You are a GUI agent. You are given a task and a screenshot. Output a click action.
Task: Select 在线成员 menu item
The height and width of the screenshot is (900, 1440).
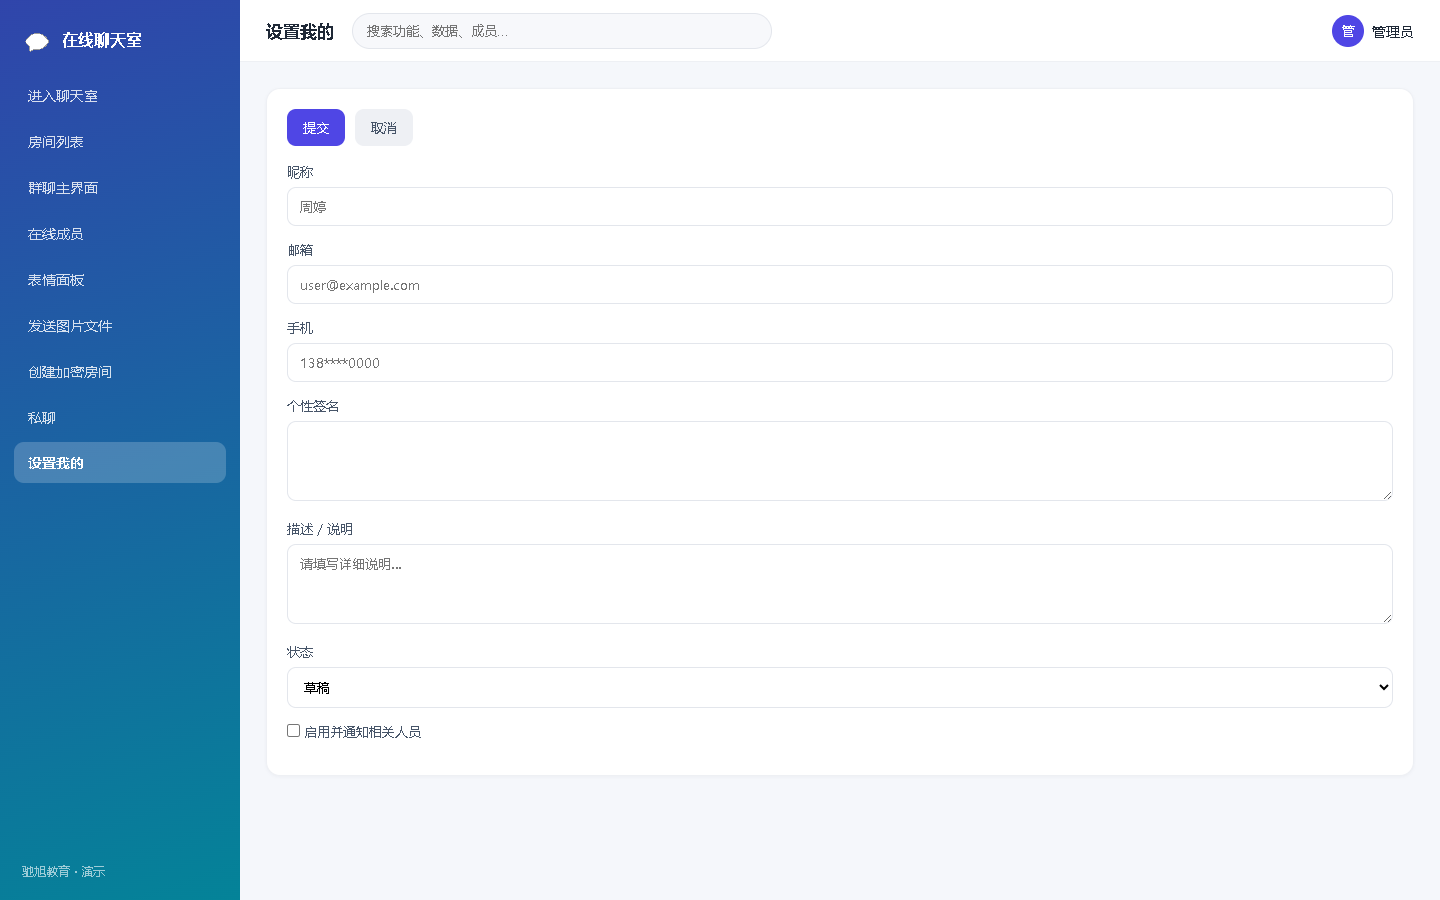tap(120, 234)
